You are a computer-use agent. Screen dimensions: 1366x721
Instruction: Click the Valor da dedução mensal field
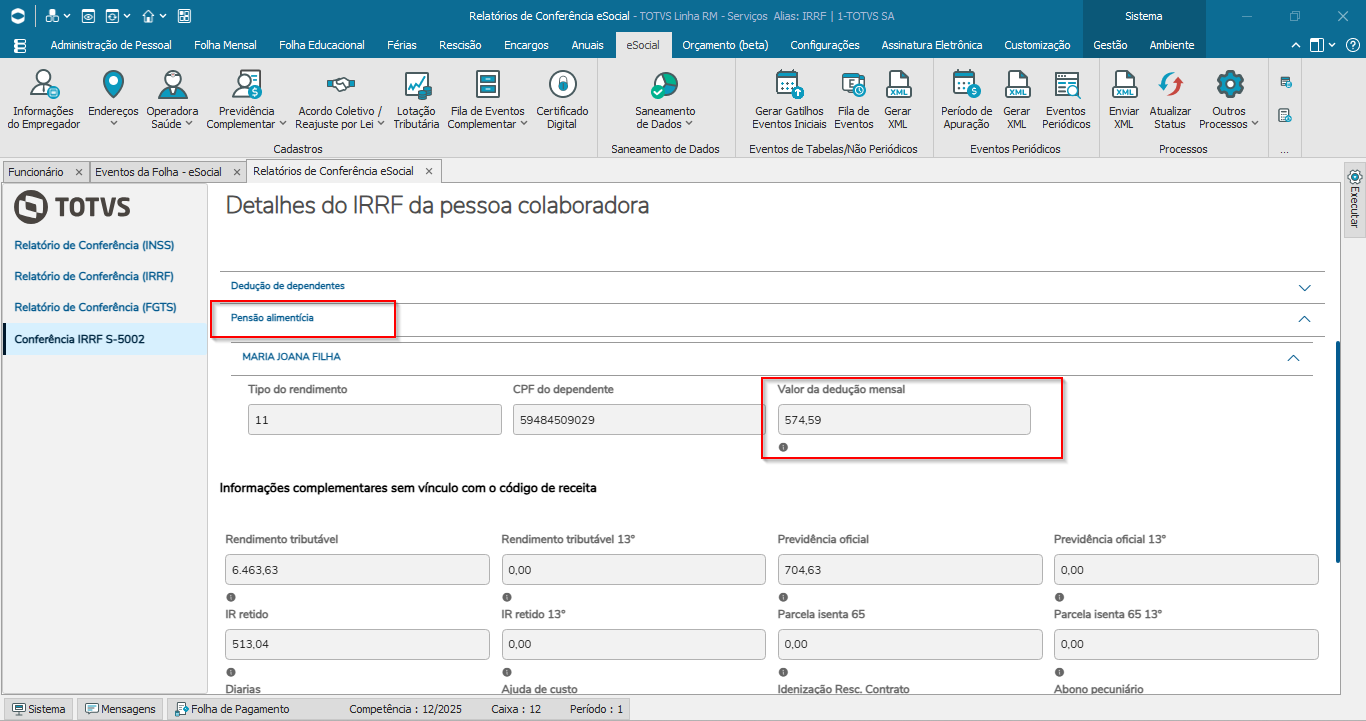(904, 420)
